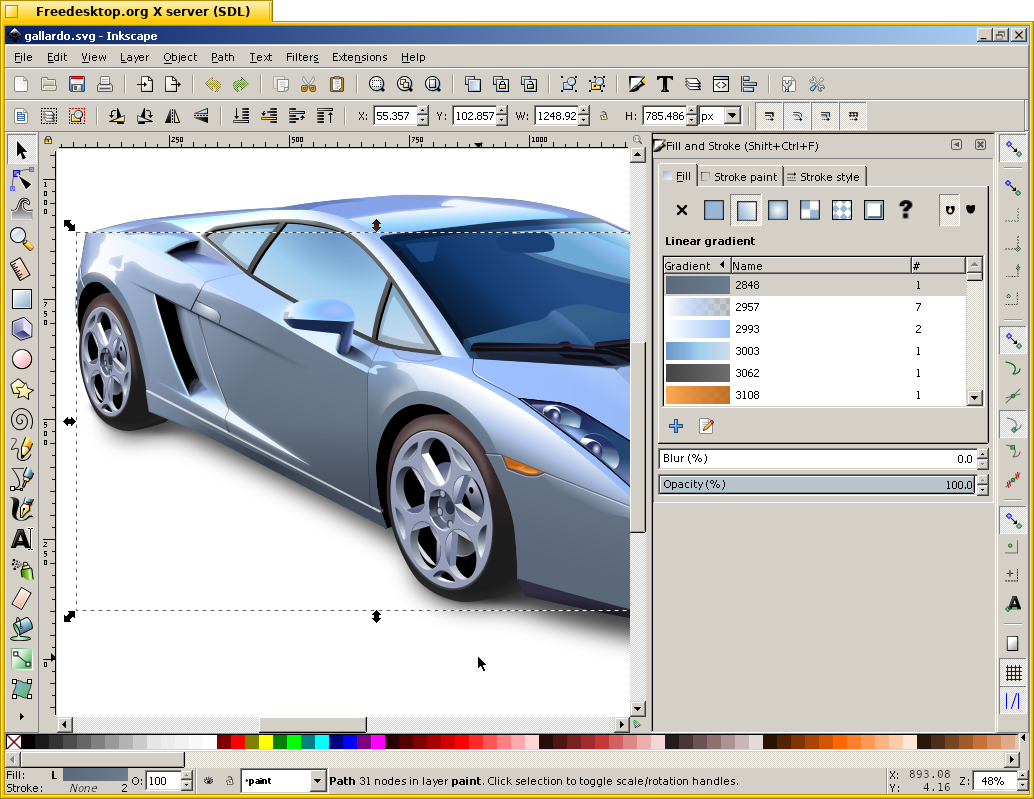
Task: Click the H height input field
Action: (x=663, y=117)
